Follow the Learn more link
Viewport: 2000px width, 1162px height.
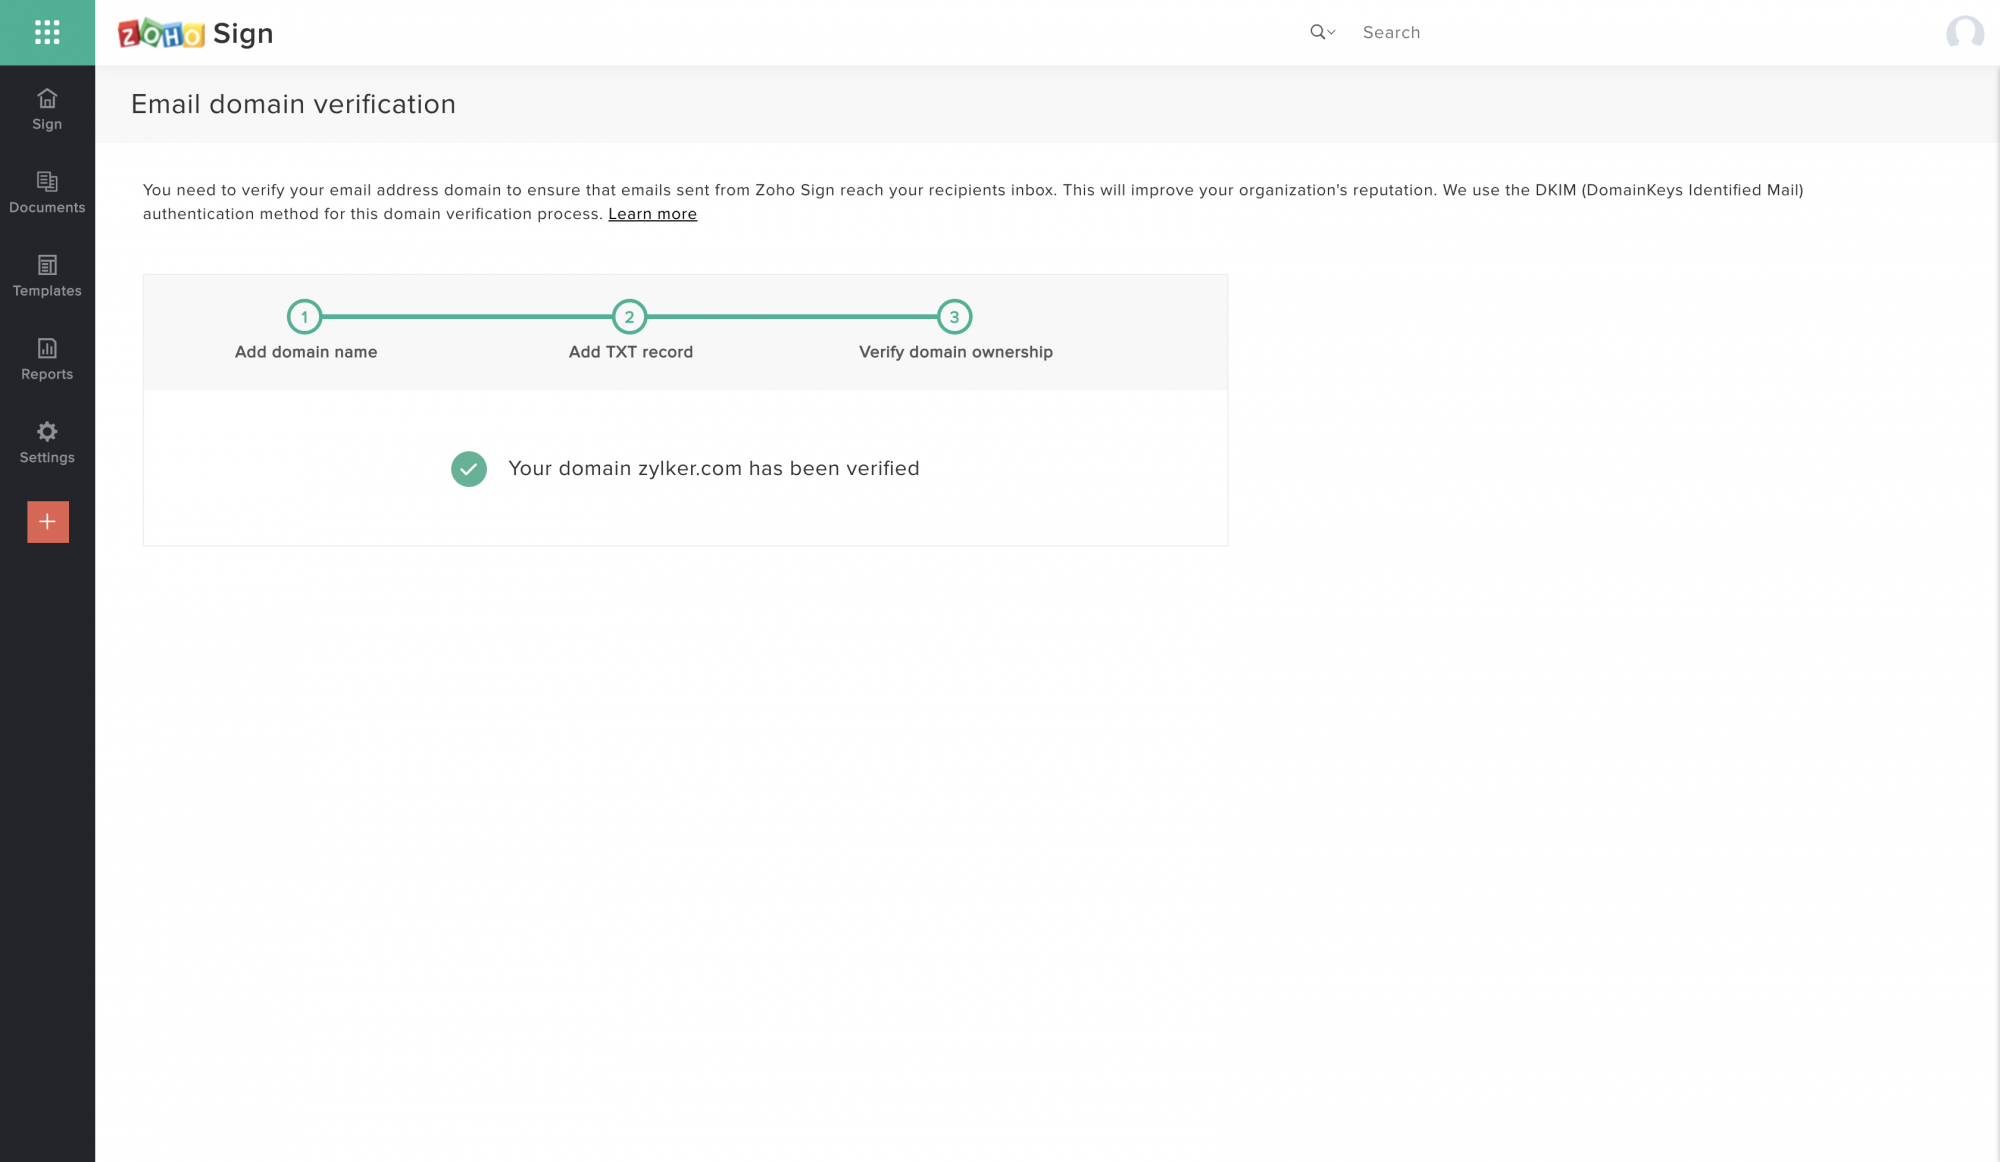[652, 214]
